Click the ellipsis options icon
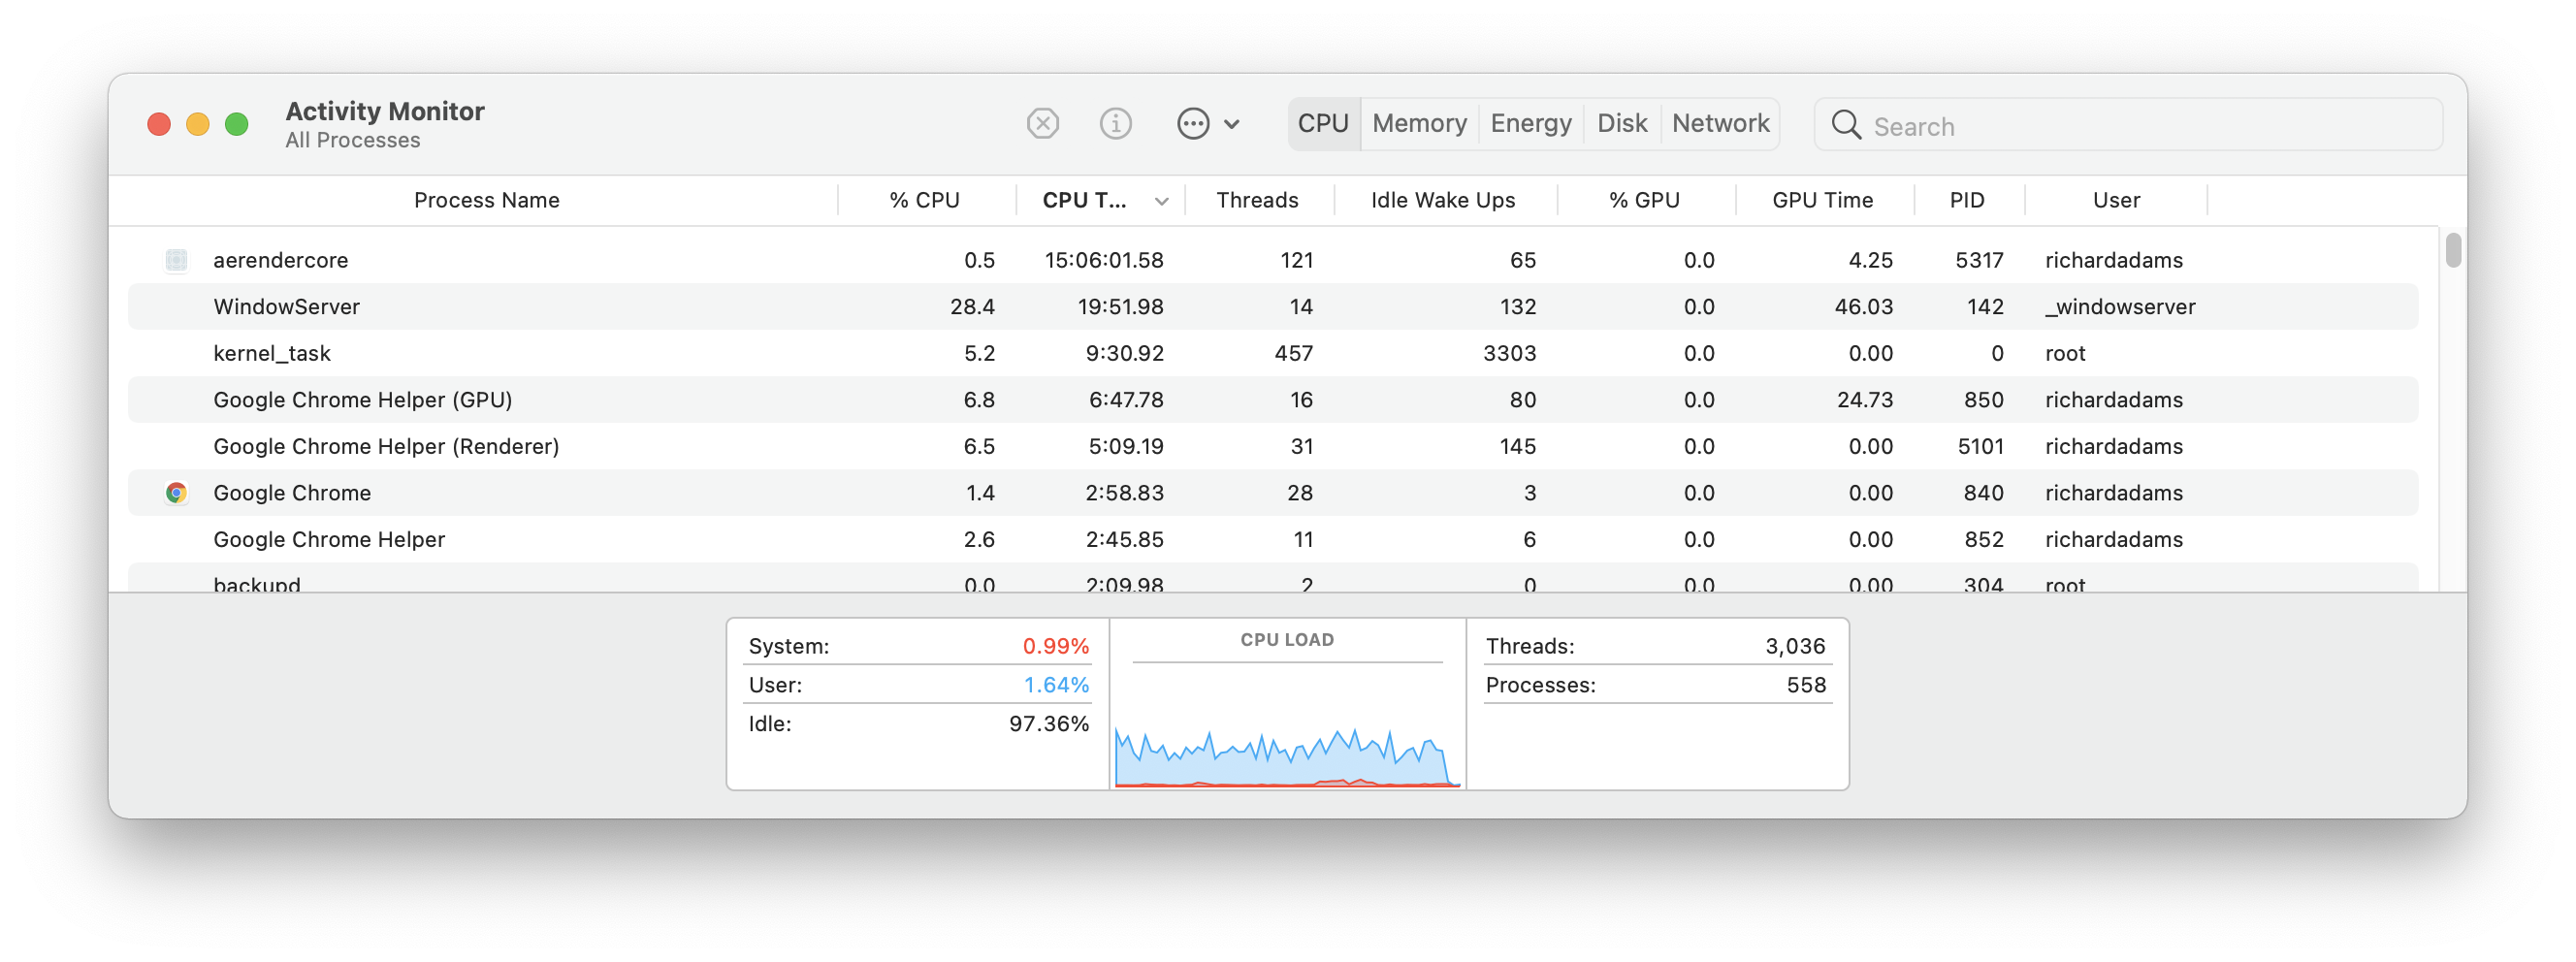The width and height of the screenshot is (2576, 962). tap(1193, 123)
